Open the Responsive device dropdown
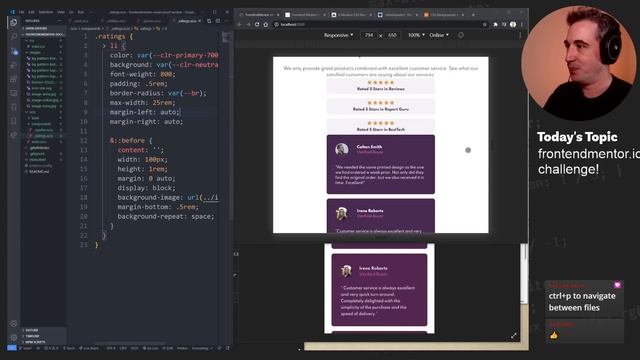This screenshot has height=360, width=640. [338, 35]
